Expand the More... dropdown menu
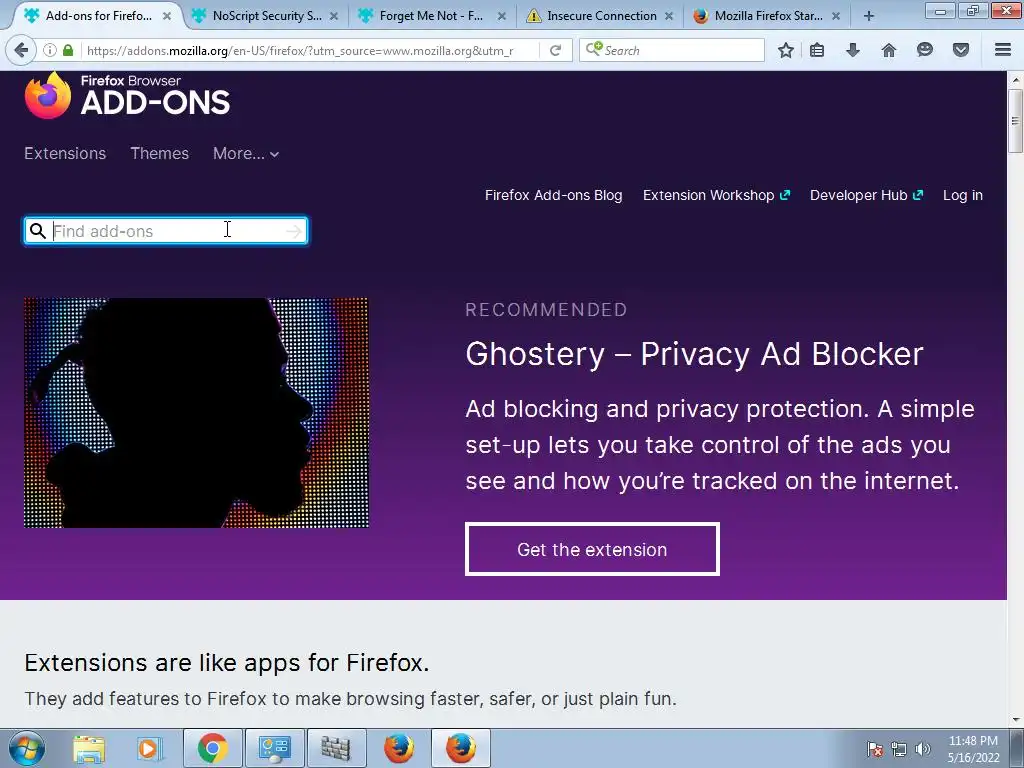The width and height of the screenshot is (1024, 768). click(x=246, y=153)
